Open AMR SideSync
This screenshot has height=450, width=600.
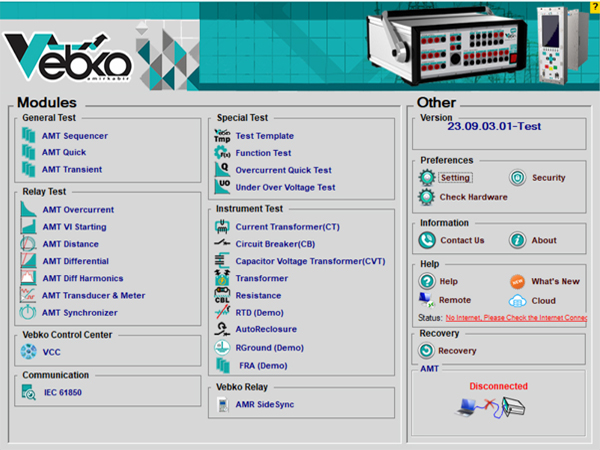265,404
